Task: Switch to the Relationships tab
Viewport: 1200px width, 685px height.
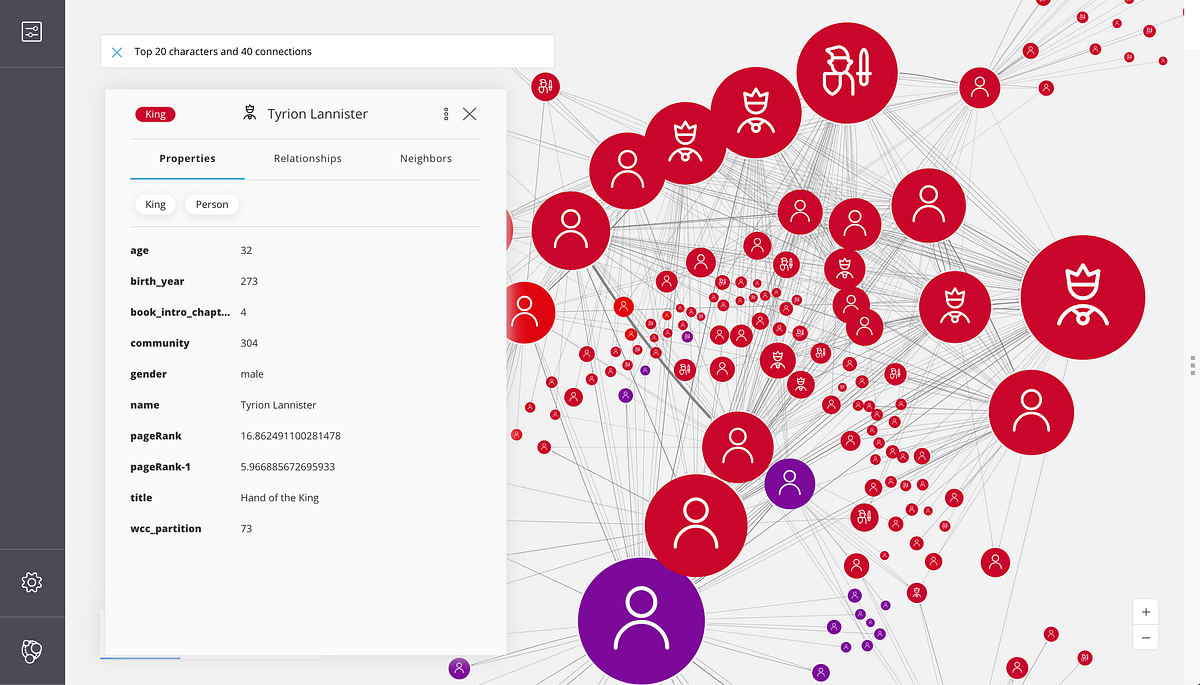Action: tap(306, 158)
